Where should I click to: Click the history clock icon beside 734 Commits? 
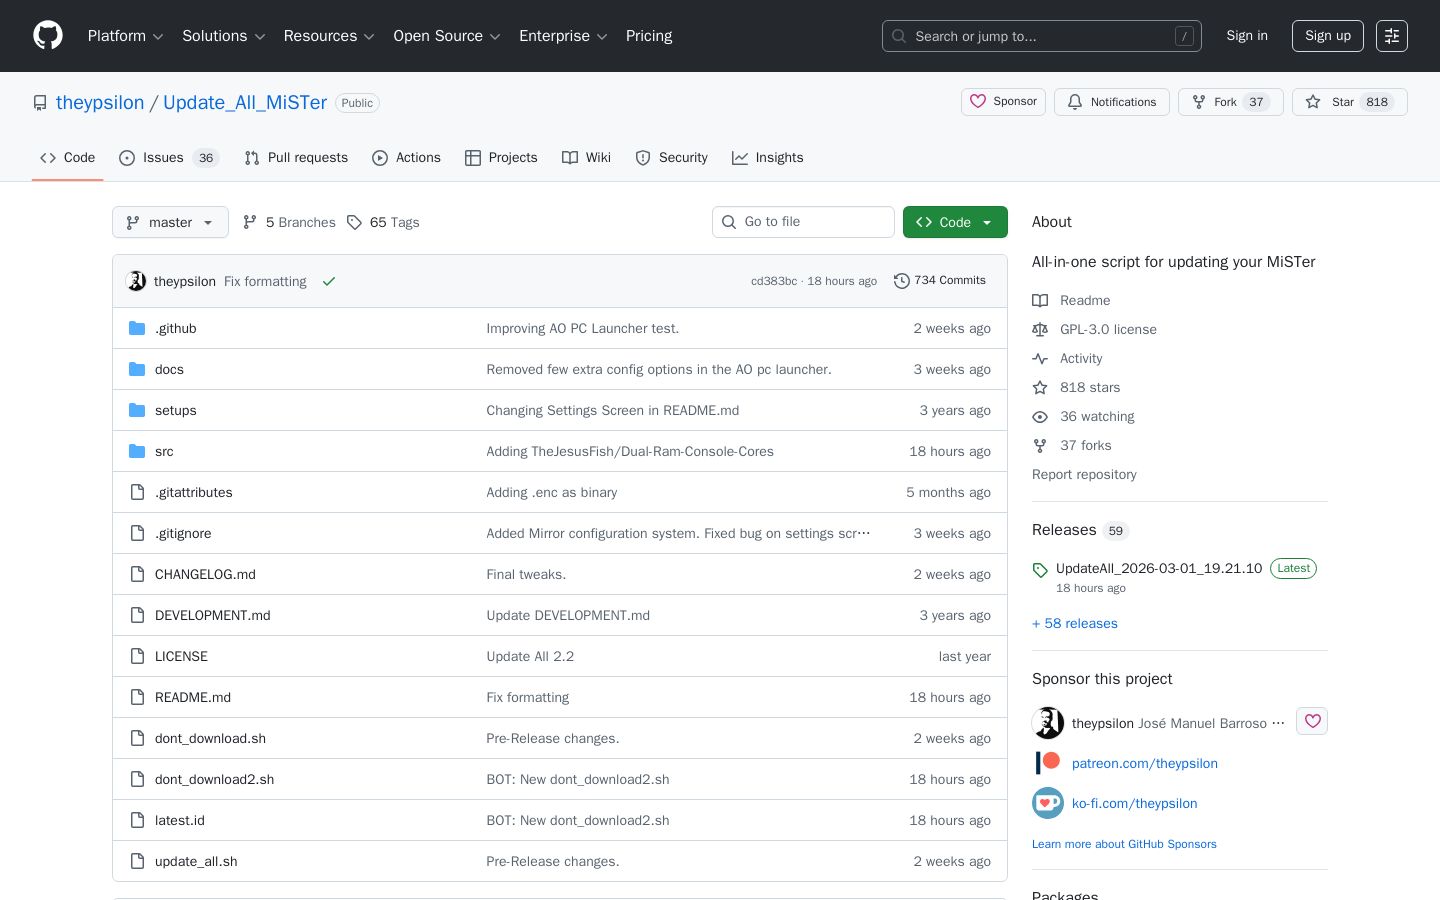[x=901, y=281]
